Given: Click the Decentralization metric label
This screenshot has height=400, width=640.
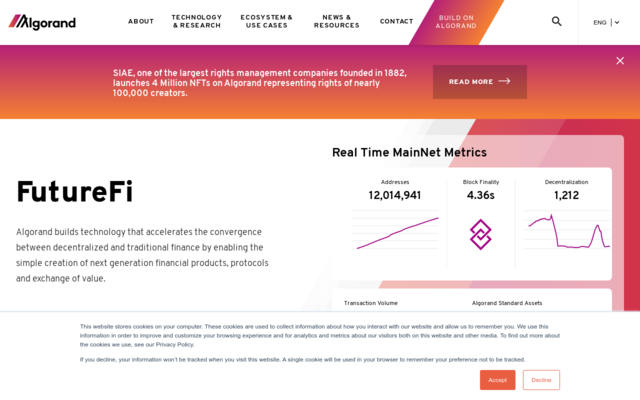Looking at the screenshot, I should [x=566, y=182].
